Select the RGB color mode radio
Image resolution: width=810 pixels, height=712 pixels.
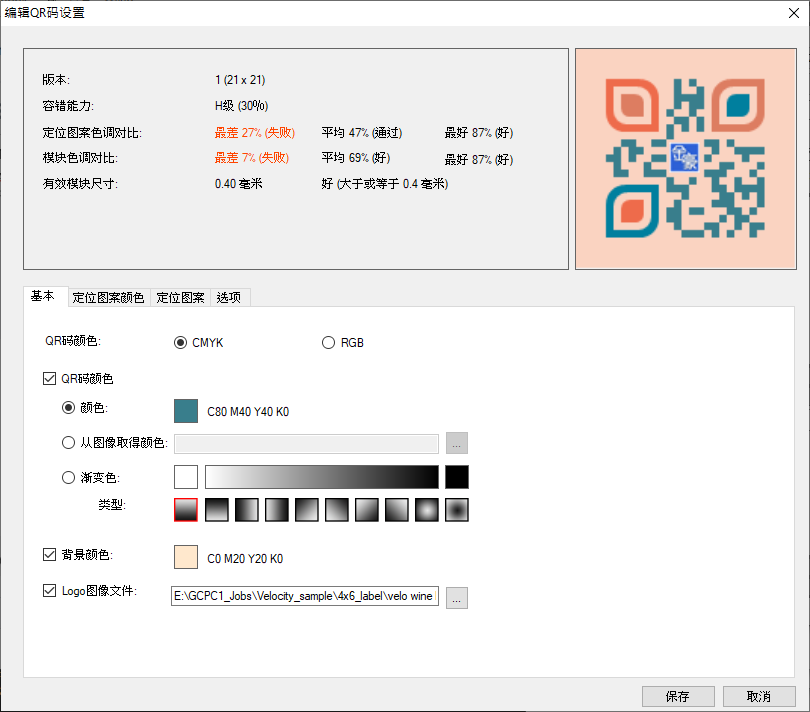(329, 343)
